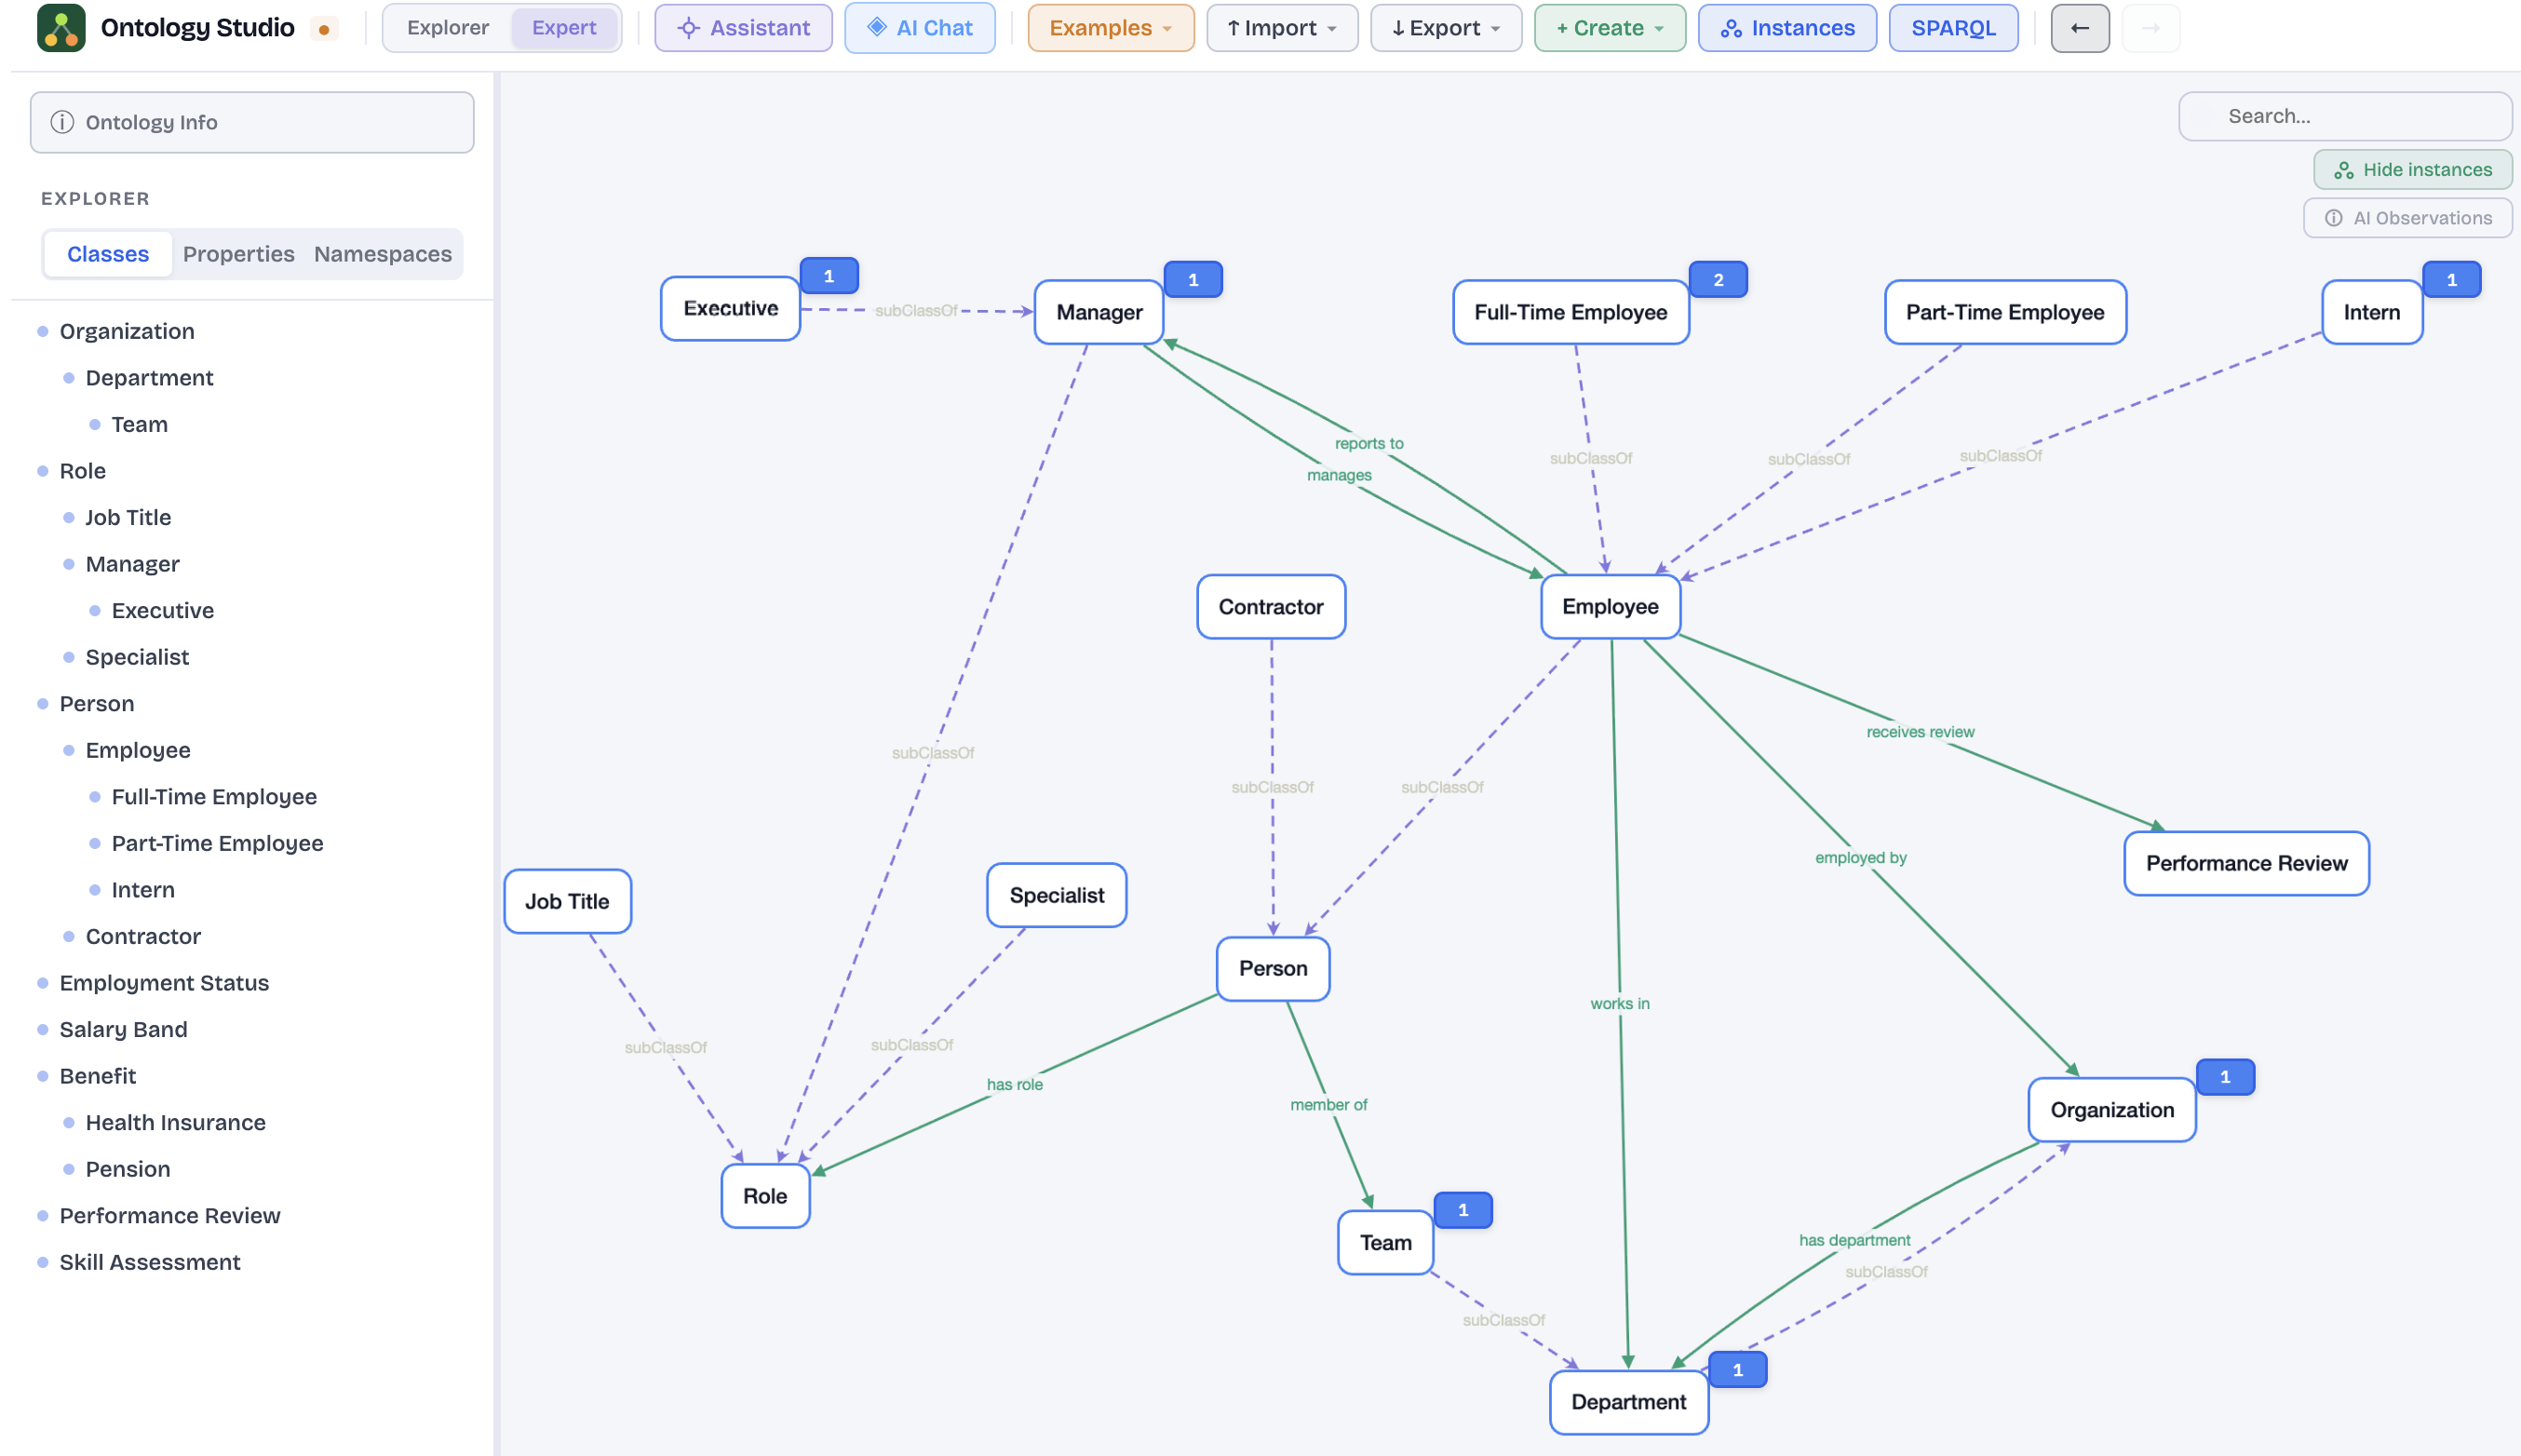Click the Department graph node

[1629, 1403]
